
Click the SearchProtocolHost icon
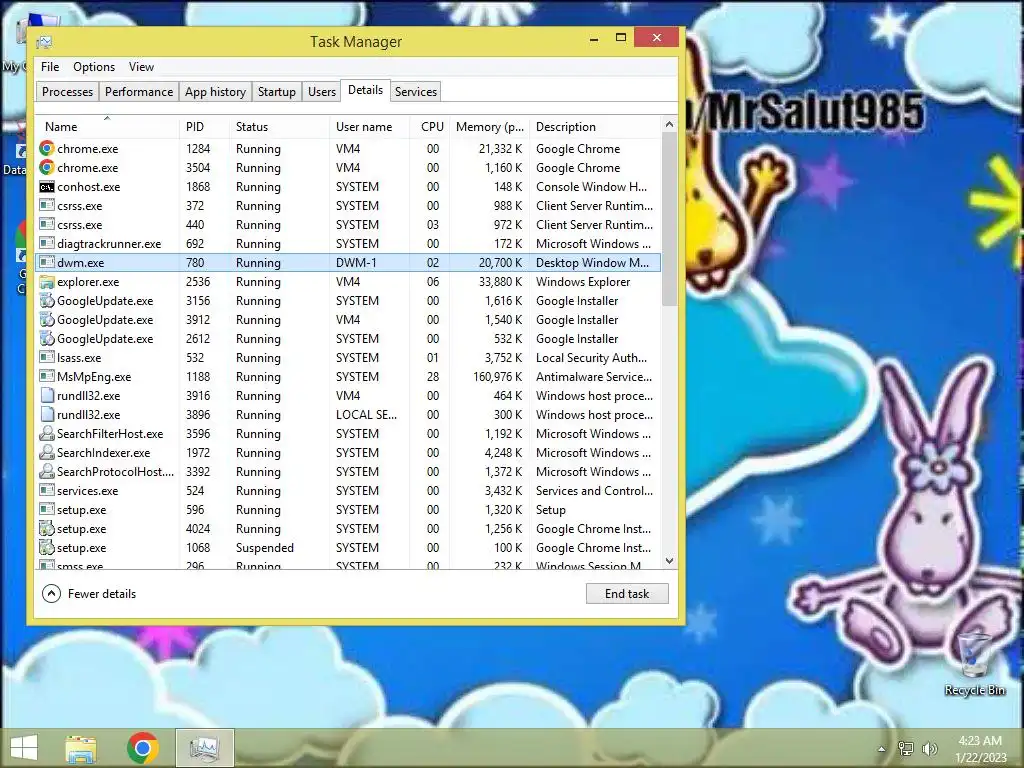[x=46, y=472]
